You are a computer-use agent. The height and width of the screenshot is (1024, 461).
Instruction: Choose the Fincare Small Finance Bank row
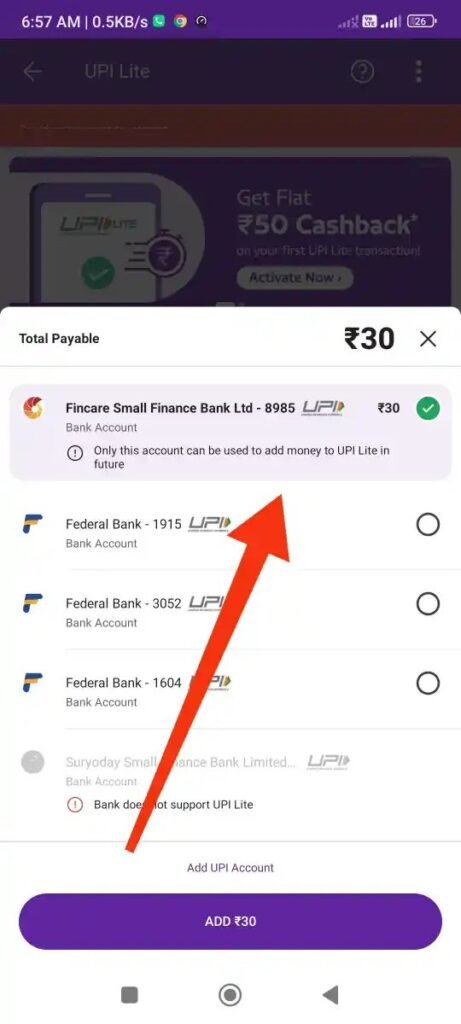click(x=230, y=432)
